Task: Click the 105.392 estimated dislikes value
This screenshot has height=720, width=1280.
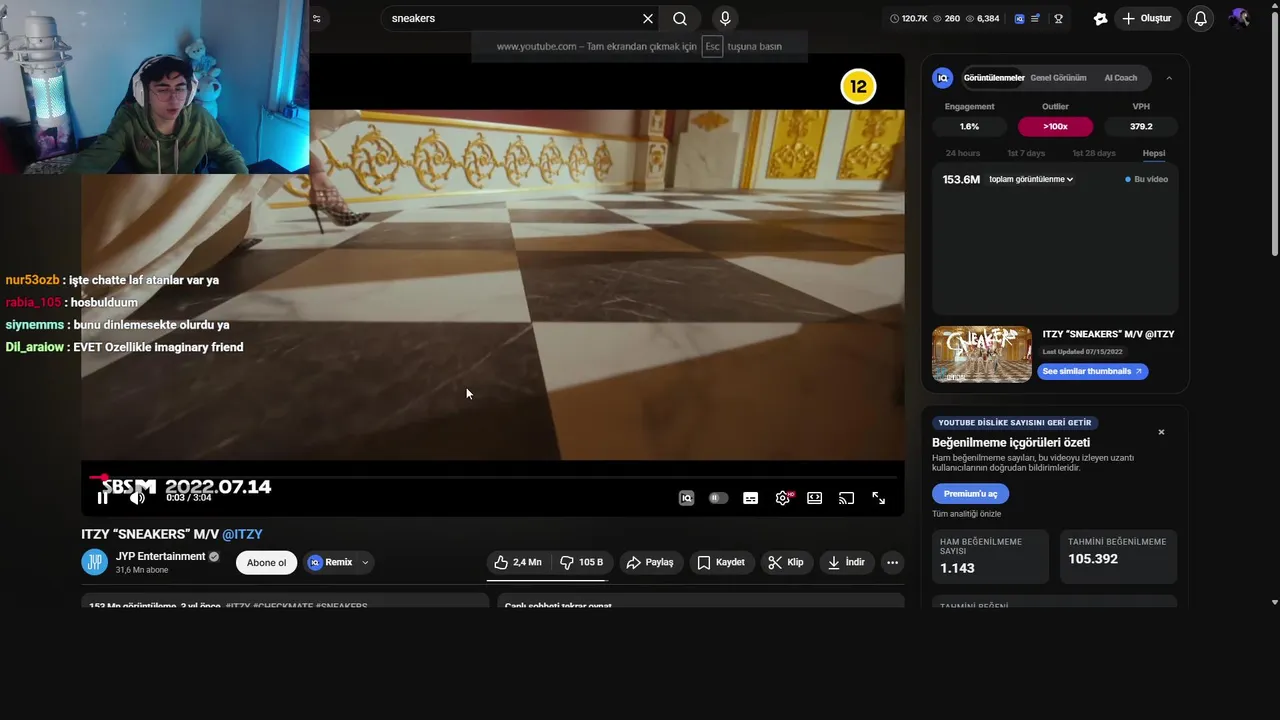Action: (1093, 559)
